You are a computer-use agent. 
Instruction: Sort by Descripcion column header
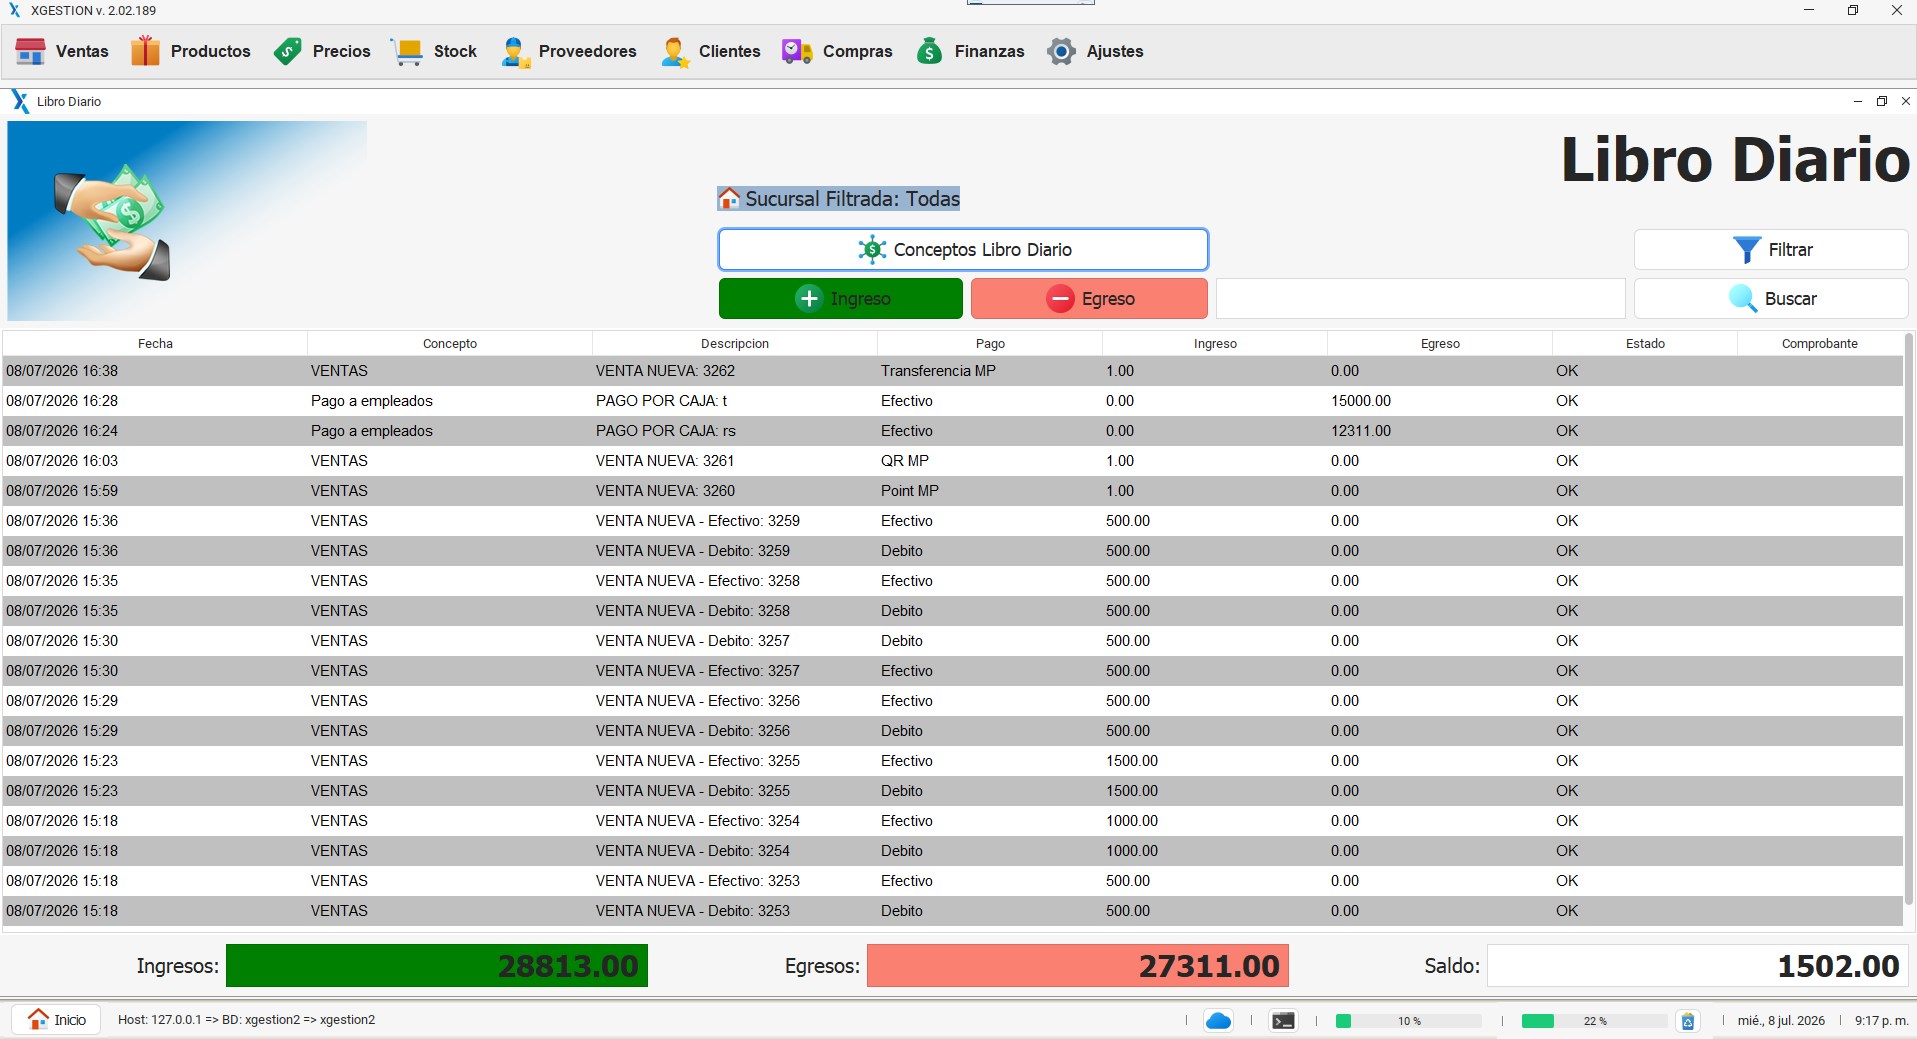(x=735, y=343)
